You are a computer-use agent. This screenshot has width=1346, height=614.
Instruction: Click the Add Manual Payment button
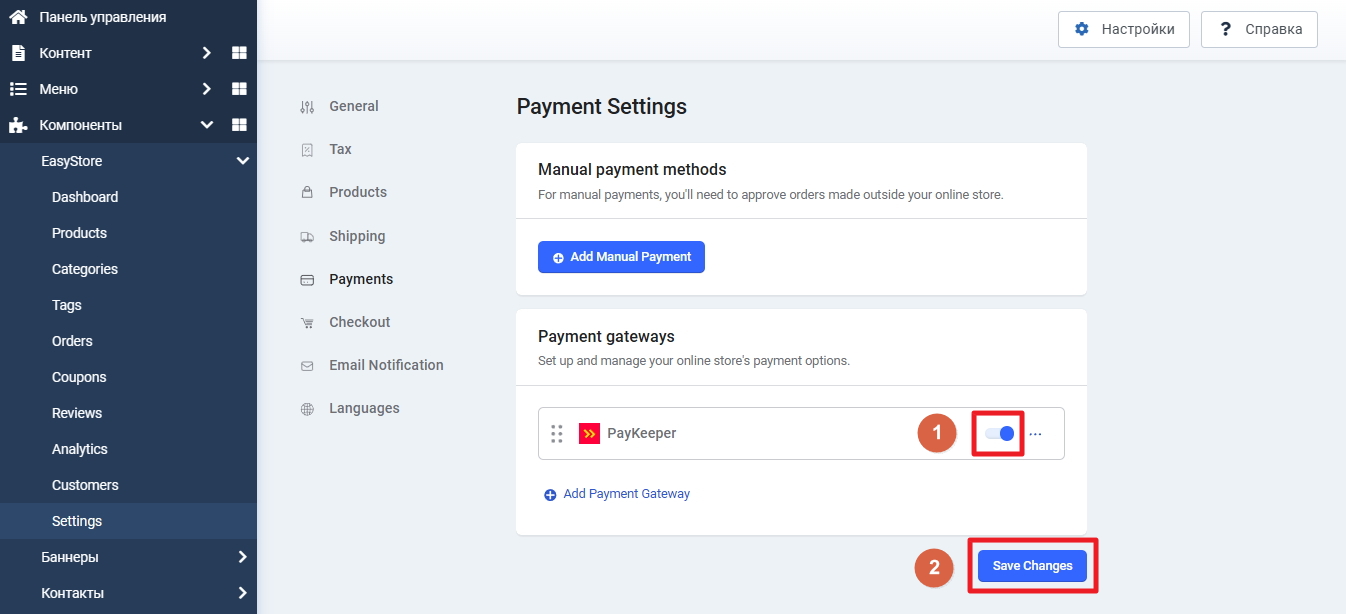tap(621, 257)
